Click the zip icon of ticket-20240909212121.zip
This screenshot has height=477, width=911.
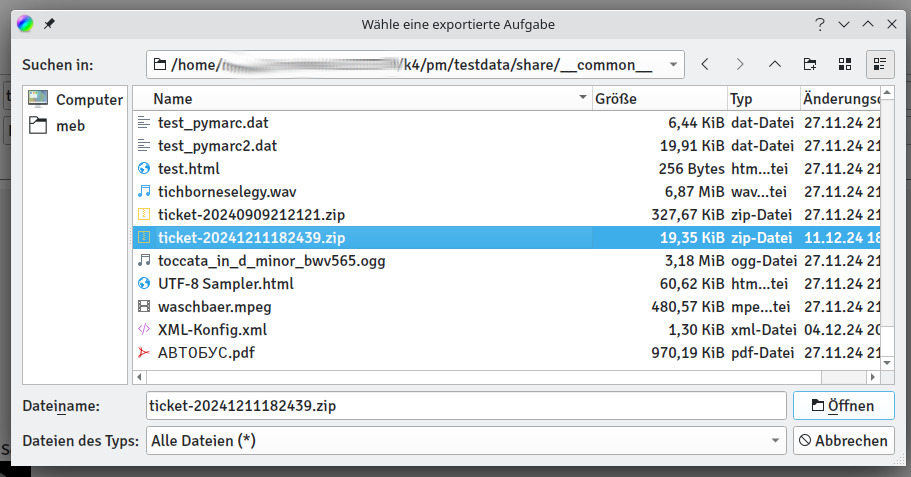144,214
